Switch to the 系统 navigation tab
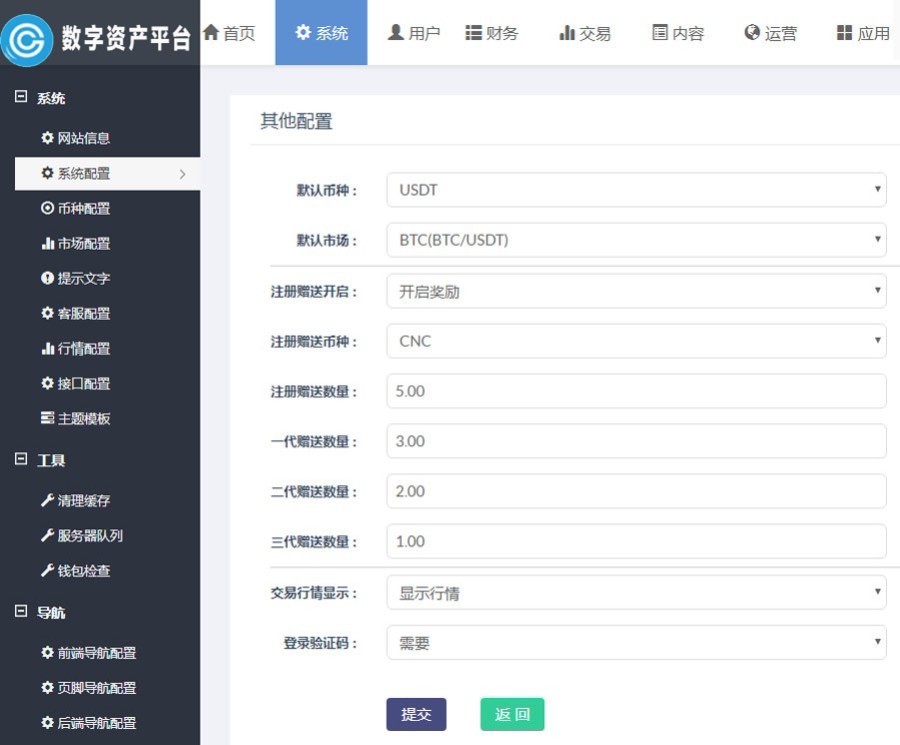This screenshot has width=900, height=745. pos(321,31)
